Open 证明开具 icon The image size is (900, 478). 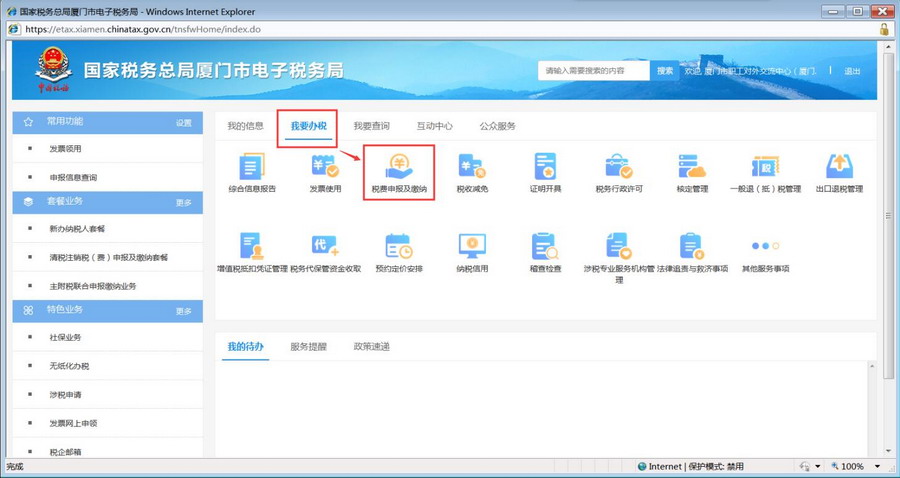point(545,166)
